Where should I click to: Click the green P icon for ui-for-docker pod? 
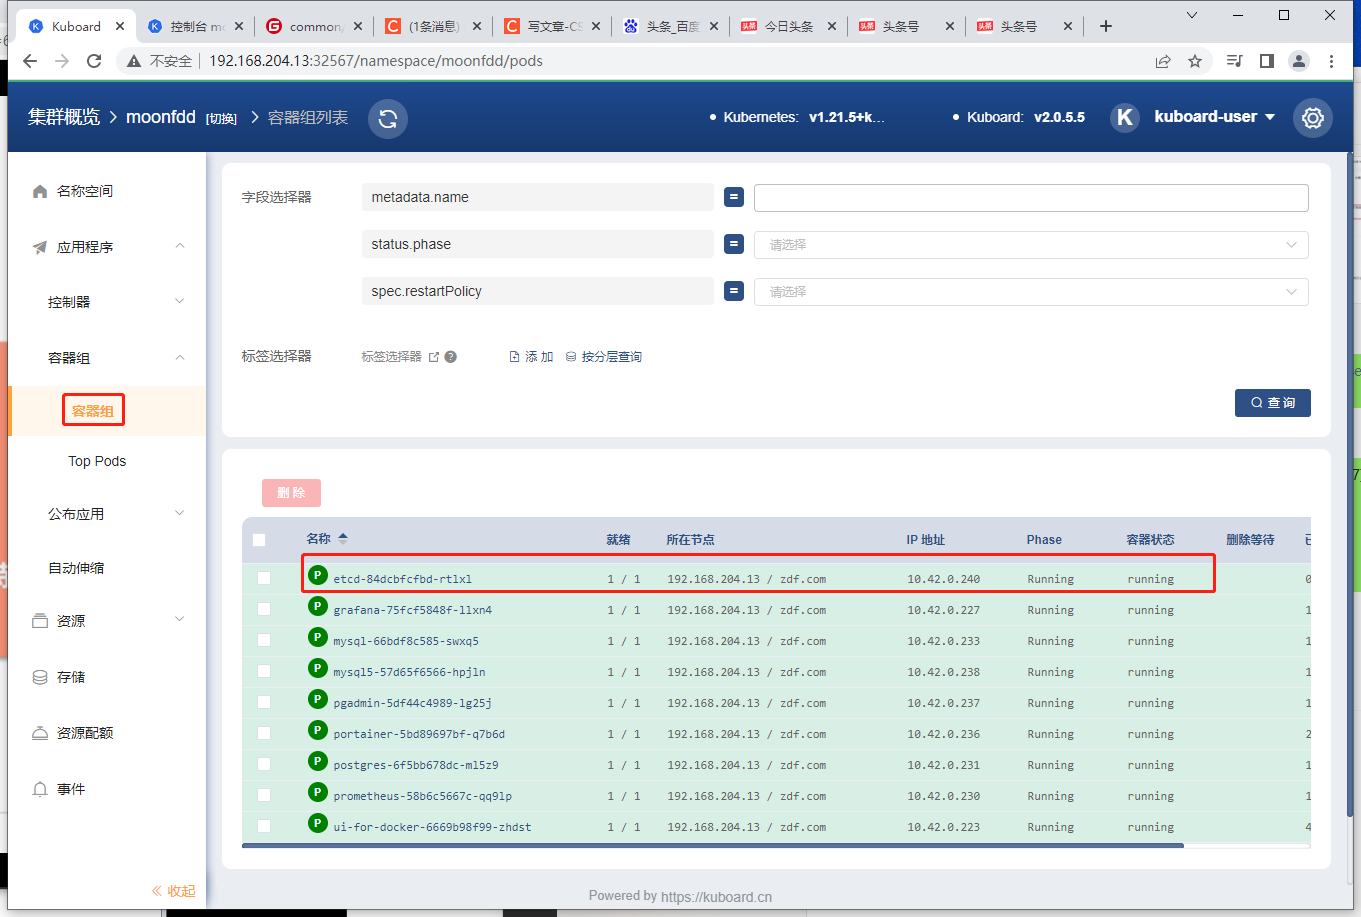click(318, 823)
